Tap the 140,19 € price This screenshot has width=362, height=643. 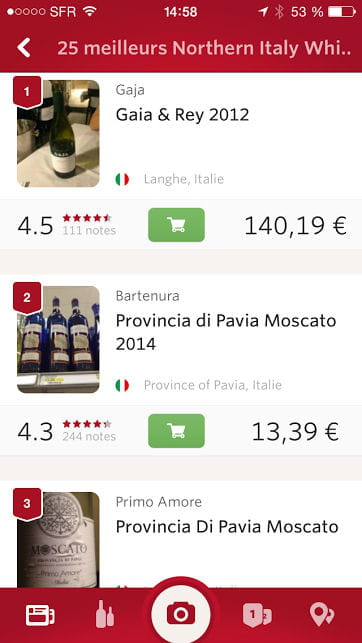tap(296, 226)
